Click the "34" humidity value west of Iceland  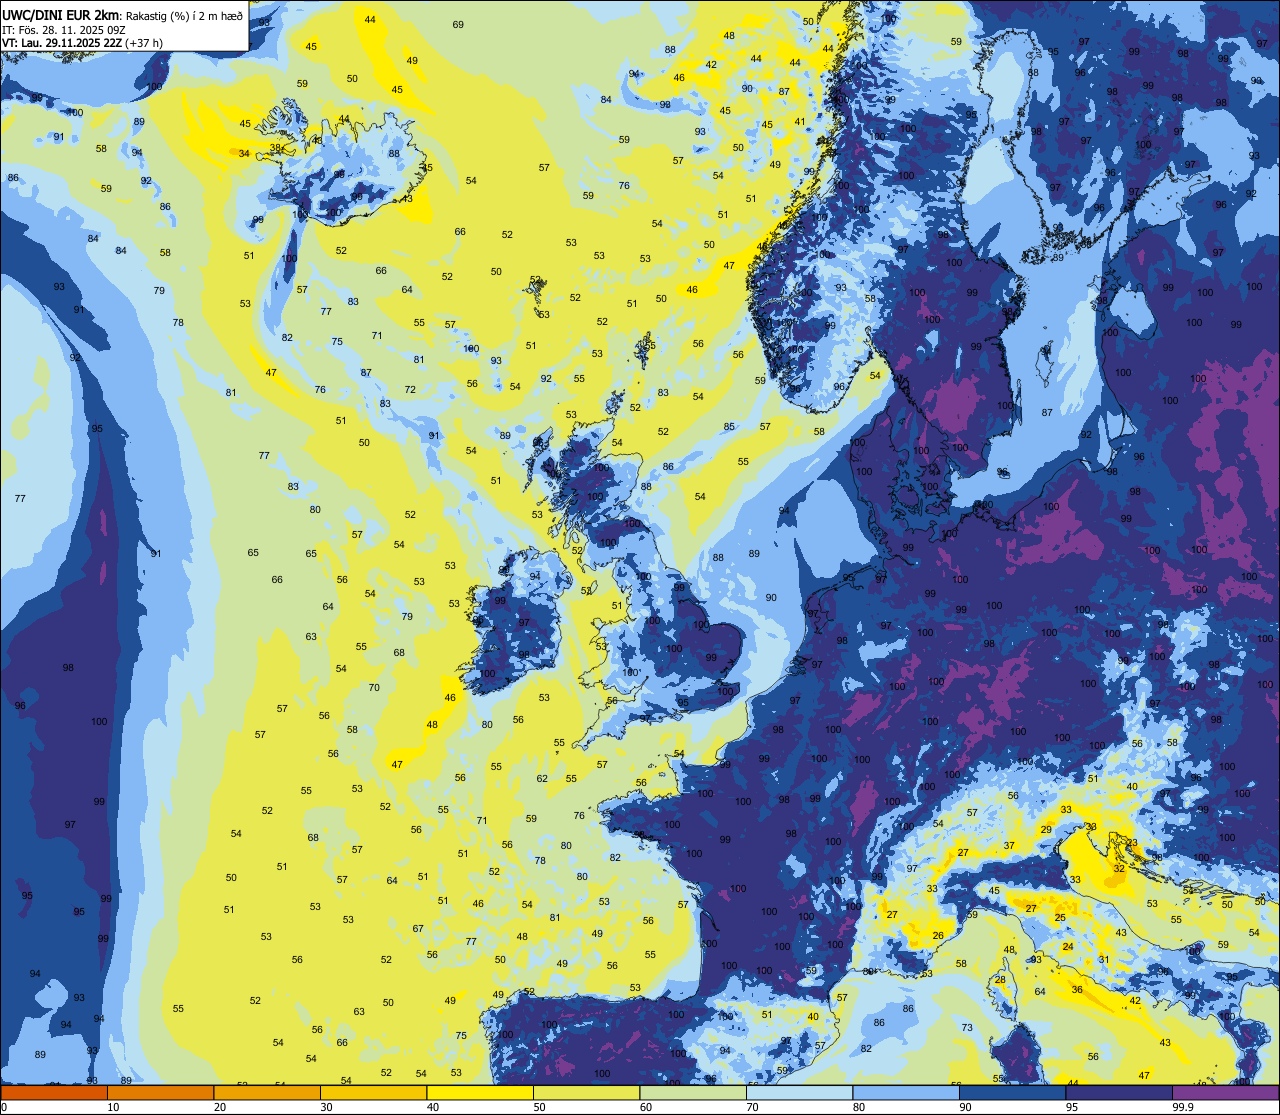coord(245,153)
